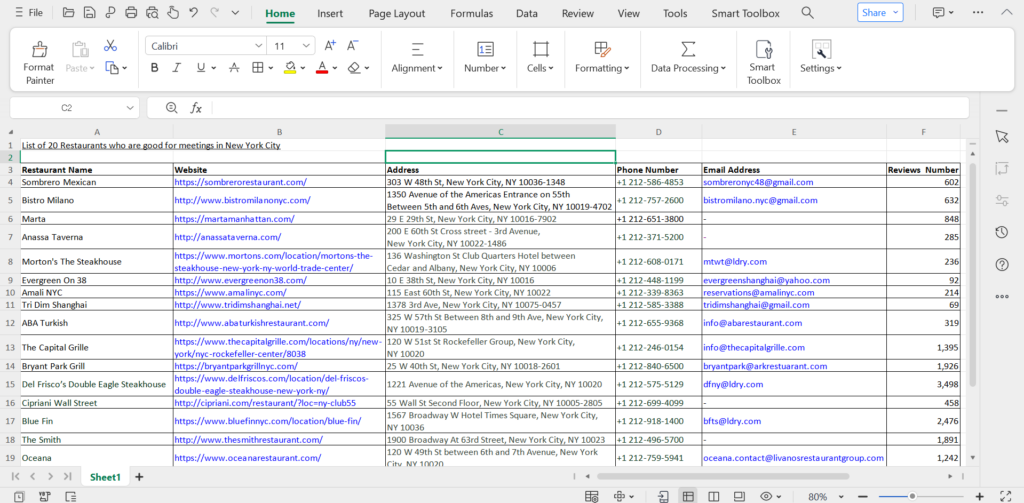Open sidebar settings sliders icon
Screen dimensions: 1024x503
(x=1002, y=201)
